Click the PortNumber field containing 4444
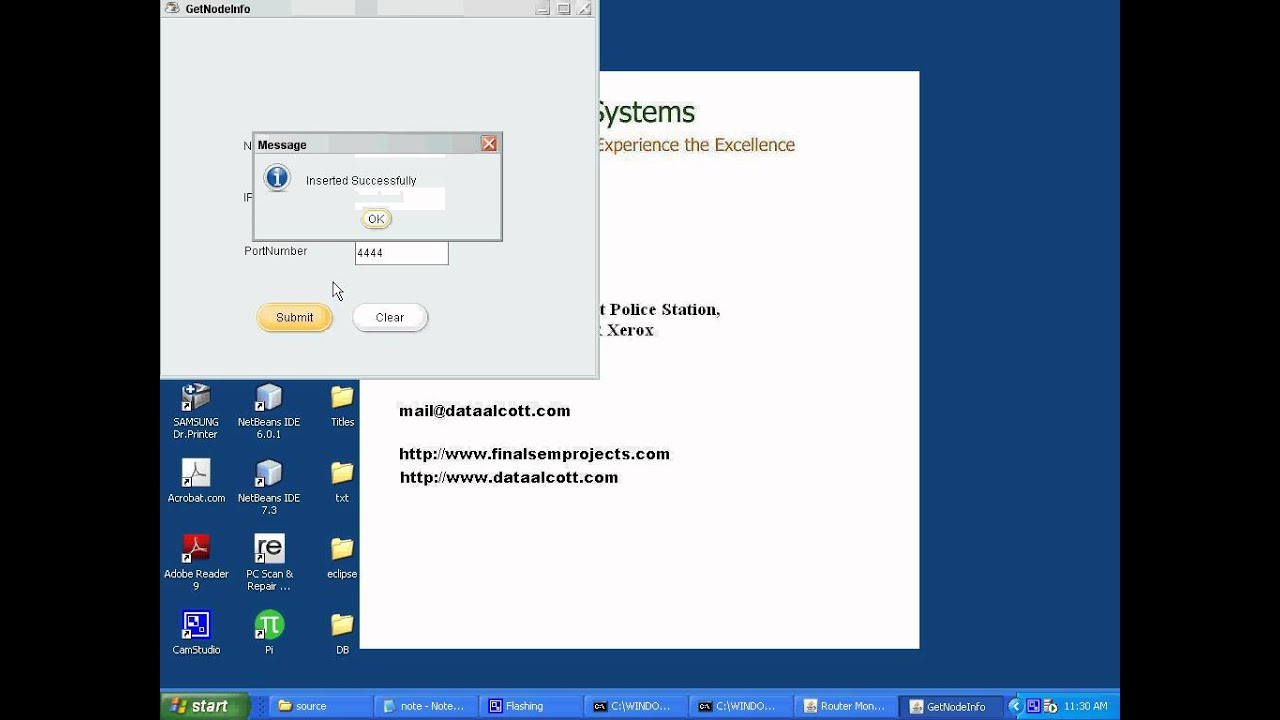Image resolution: width=1280 pixels, height=720 pixels. pyautogui.click(x=401, y=253)
